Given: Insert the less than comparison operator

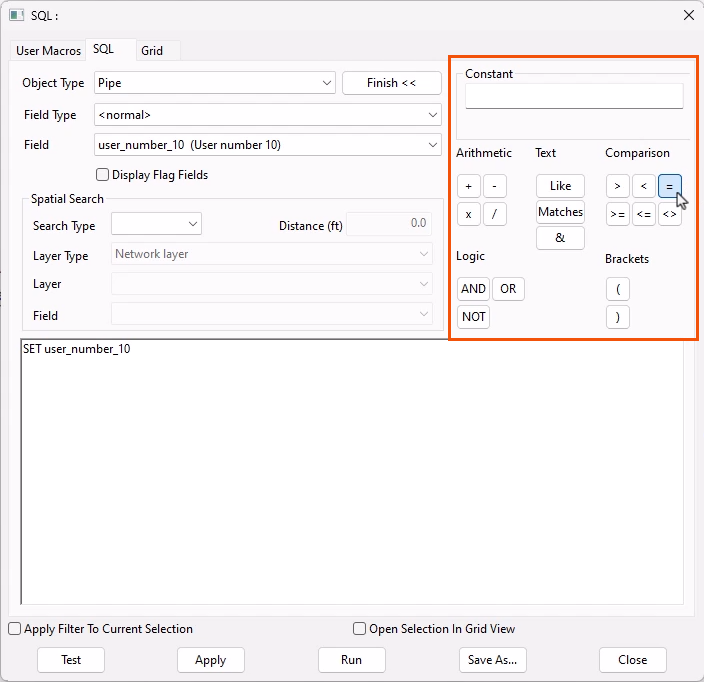Looking at the screenshot, I should click(x=643, y=186).
